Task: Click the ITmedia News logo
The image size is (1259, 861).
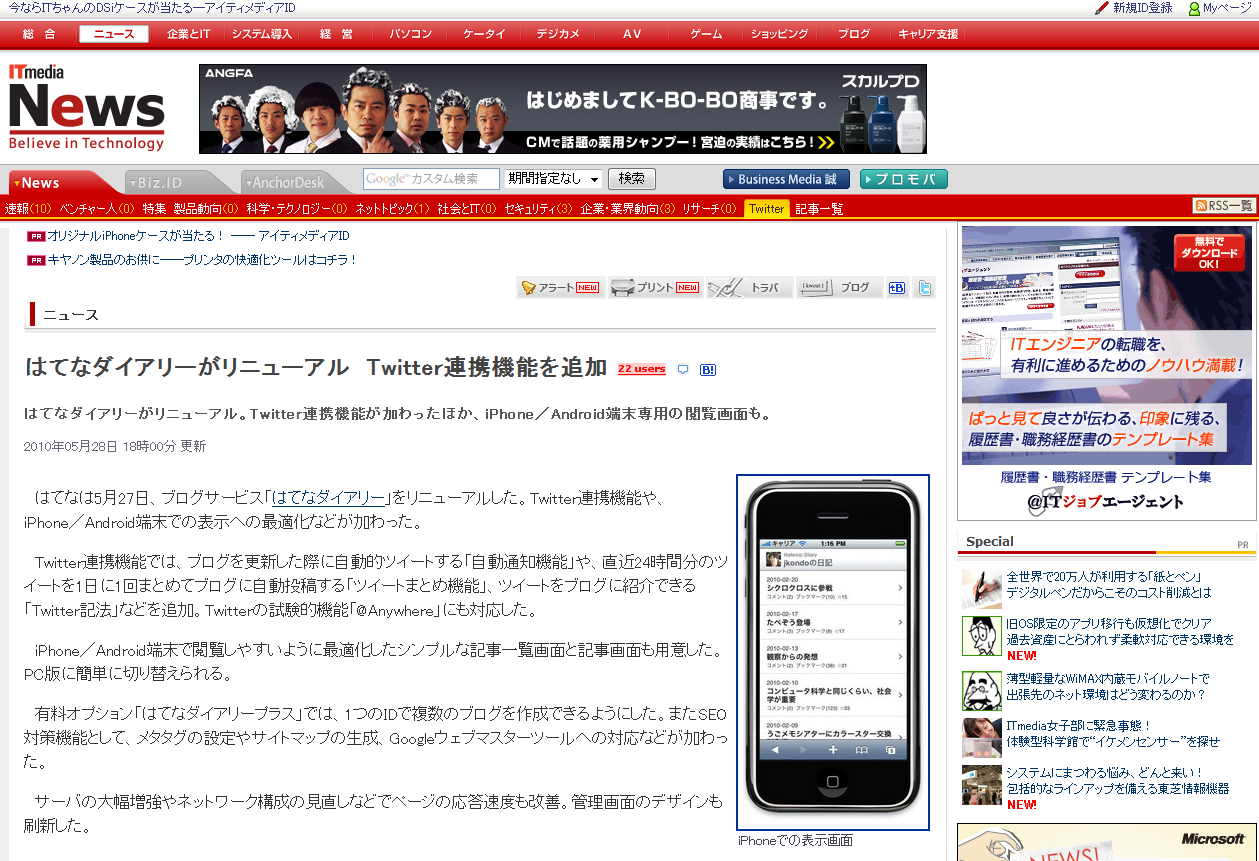Action: pyautogui.click(x=86, y=108)
